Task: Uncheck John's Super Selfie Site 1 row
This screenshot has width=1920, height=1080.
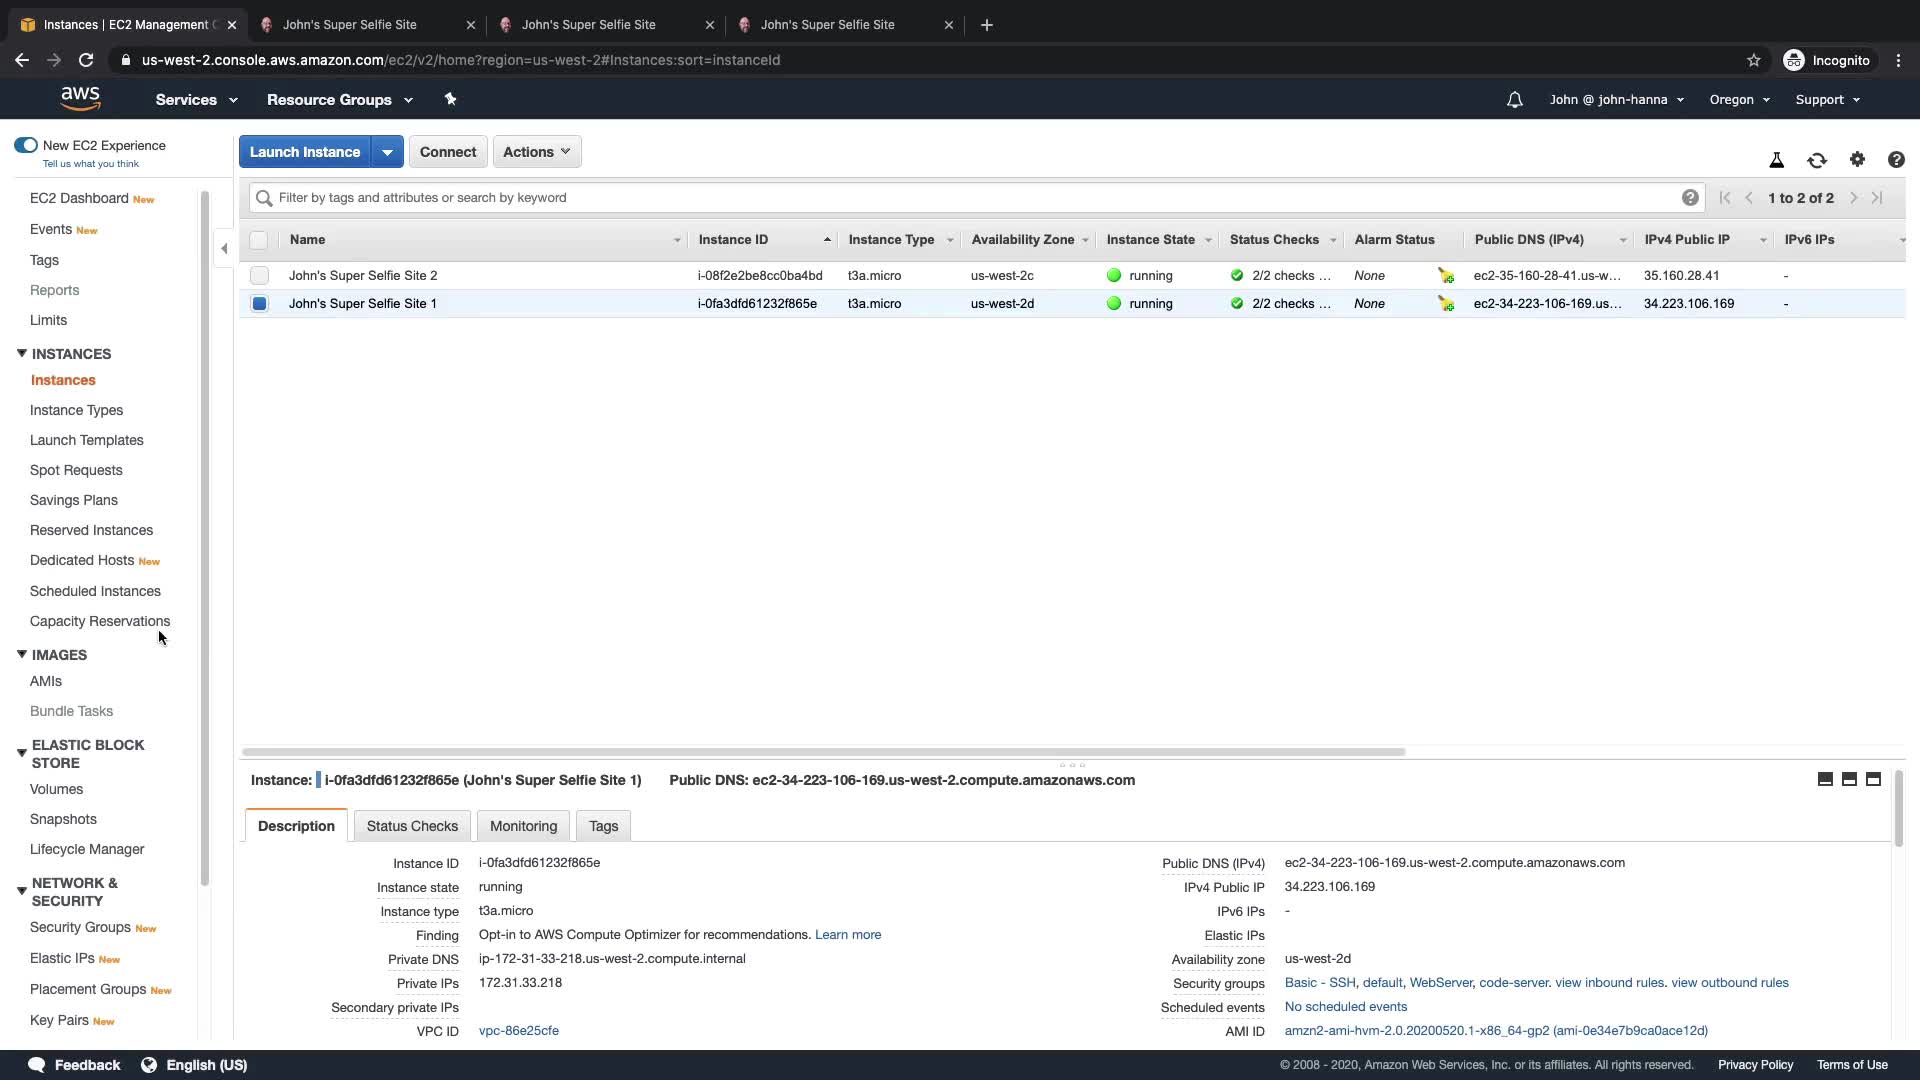Action: (260, 304)
